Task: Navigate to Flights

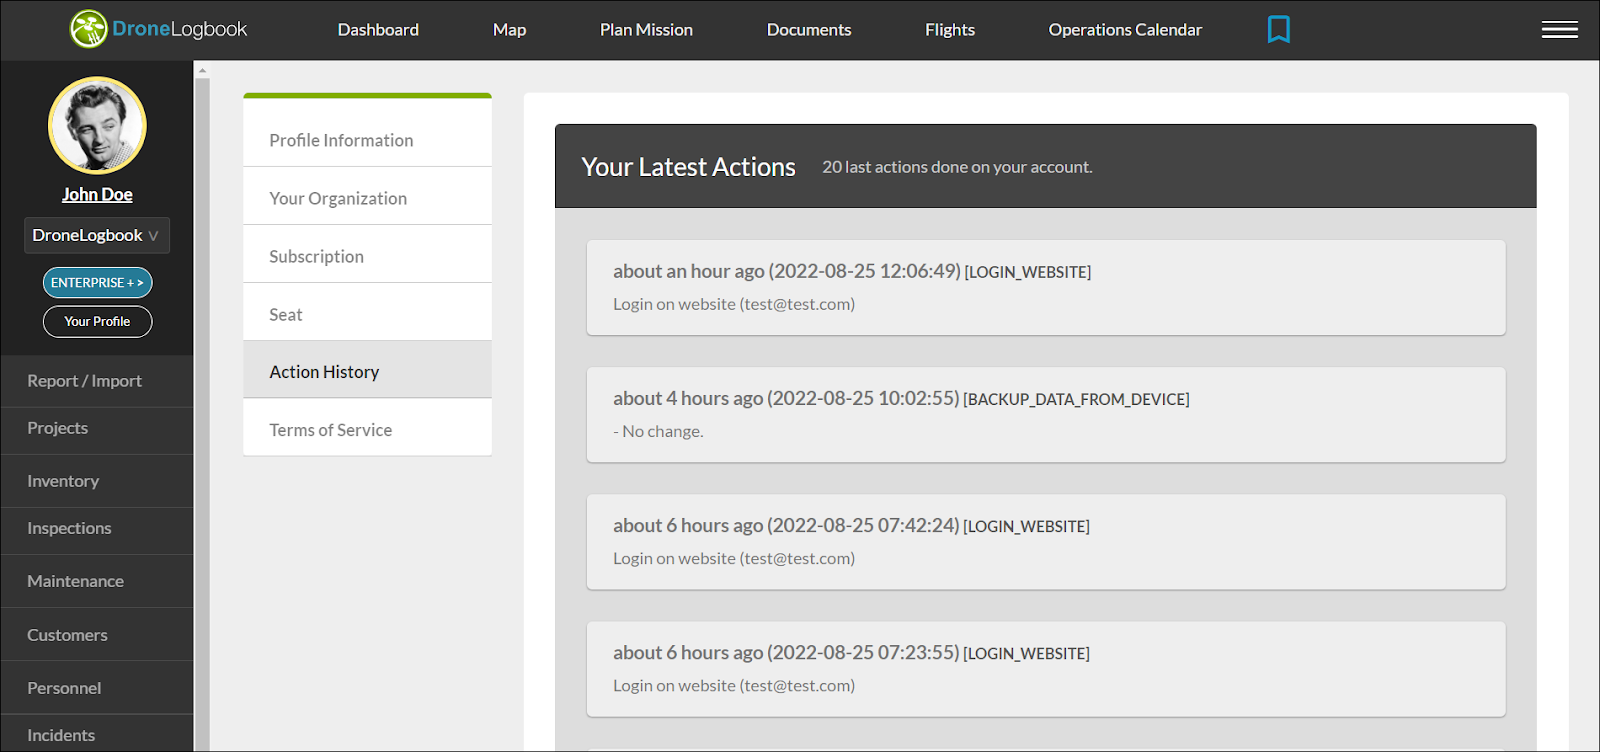Action: click(x=950, y=30)
